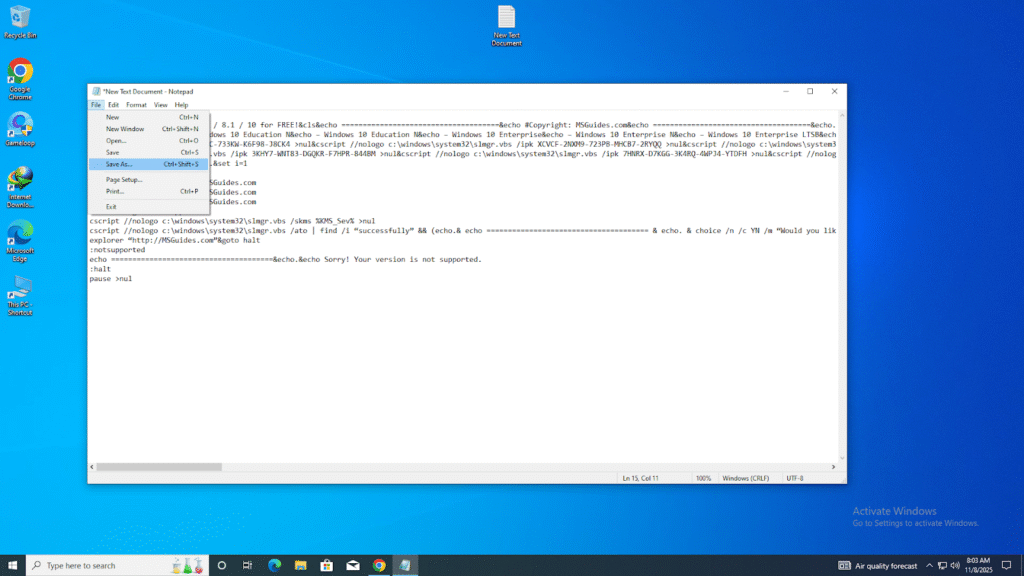Select the This PC shortcut on desktop
Viewport: 1024px width, 576px height.
click(x=20, y=290)
